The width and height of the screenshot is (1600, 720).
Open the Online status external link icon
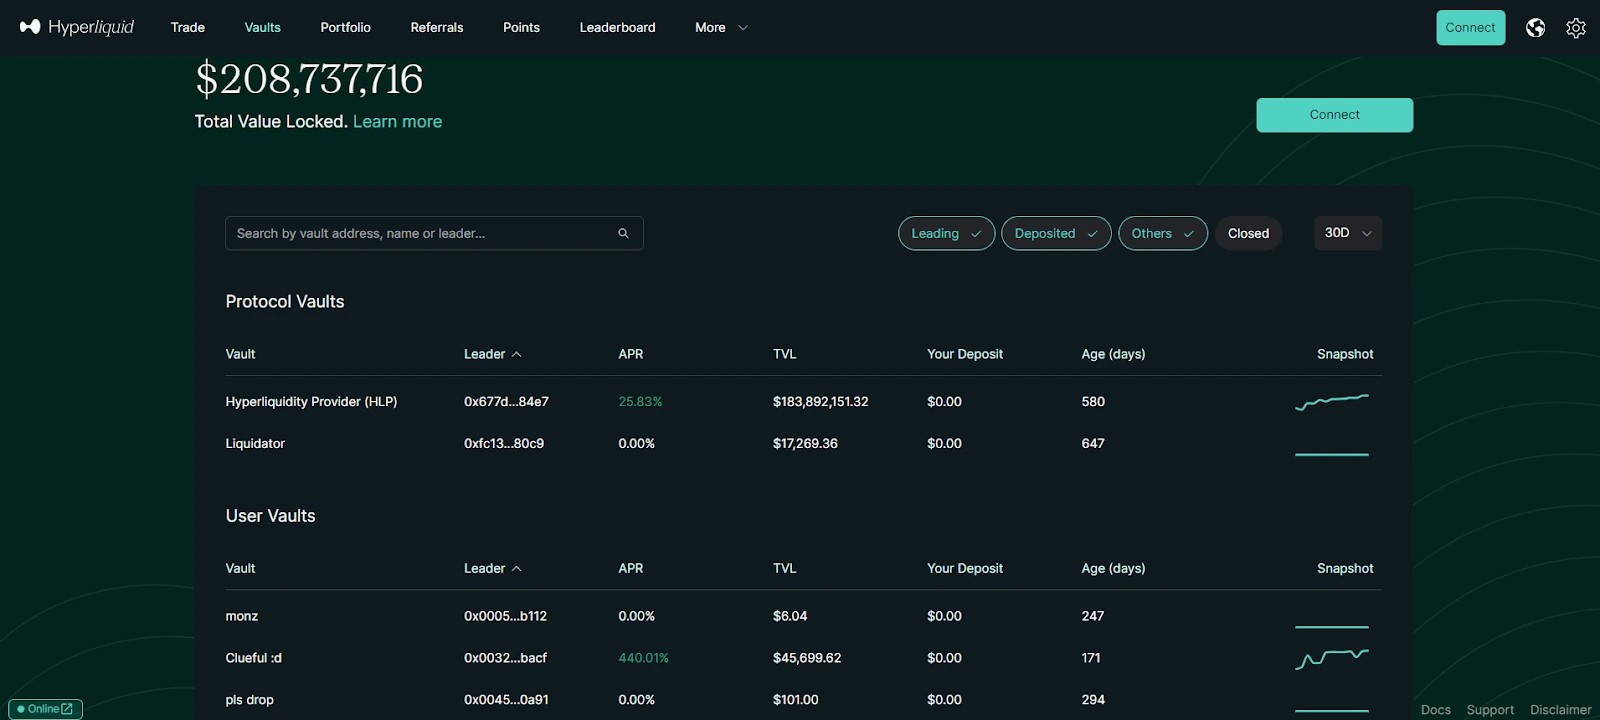pos(67,709)
